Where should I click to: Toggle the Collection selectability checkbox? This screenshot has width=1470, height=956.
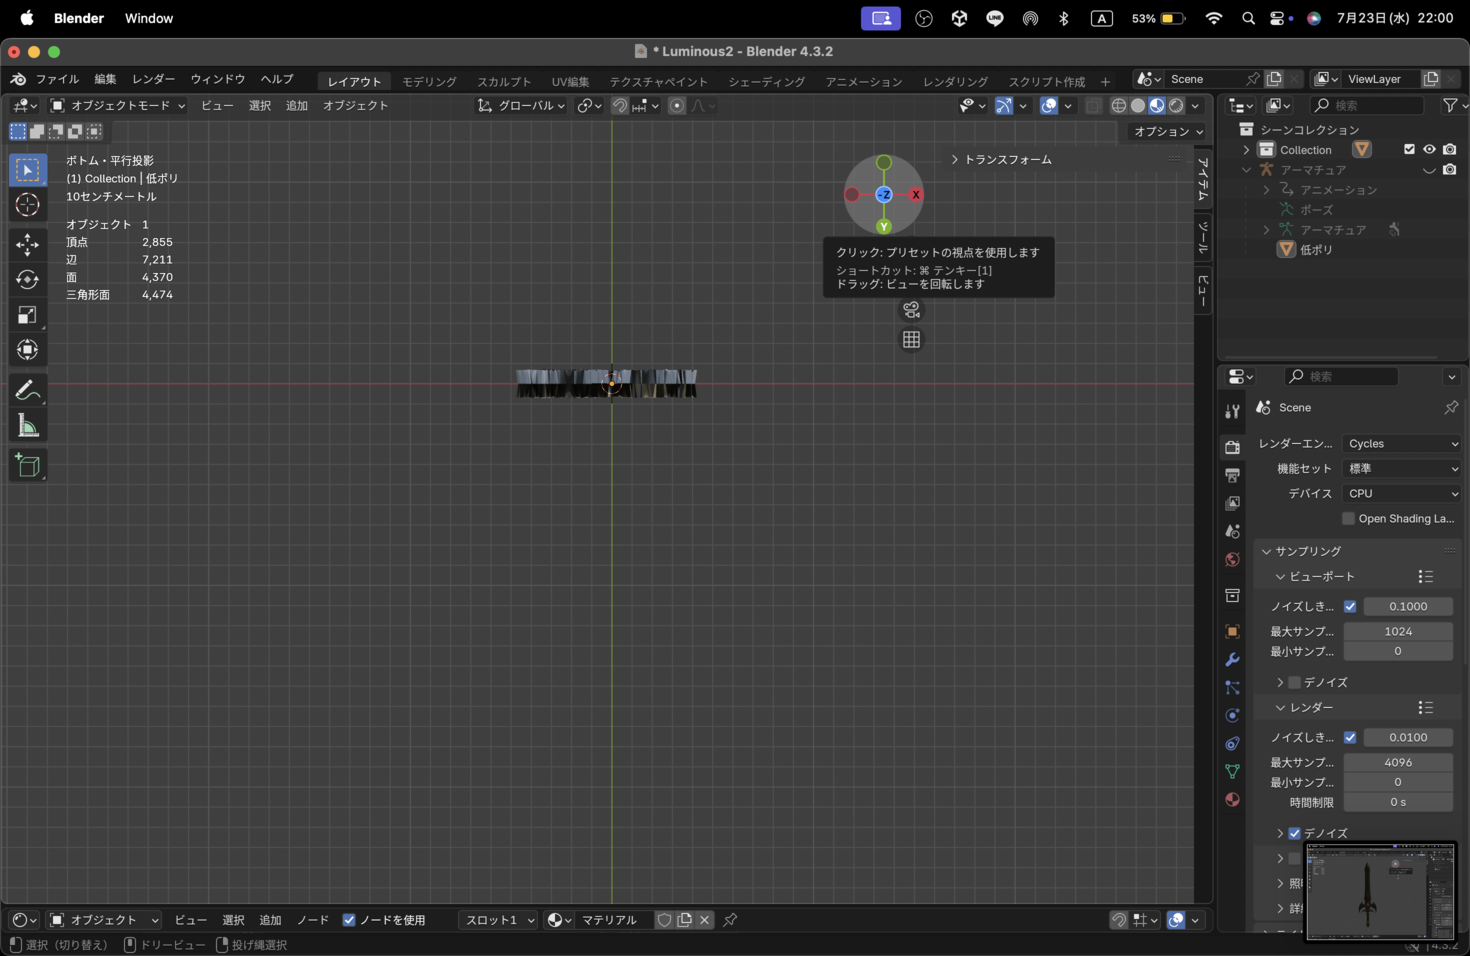[x=1412, y=149]
